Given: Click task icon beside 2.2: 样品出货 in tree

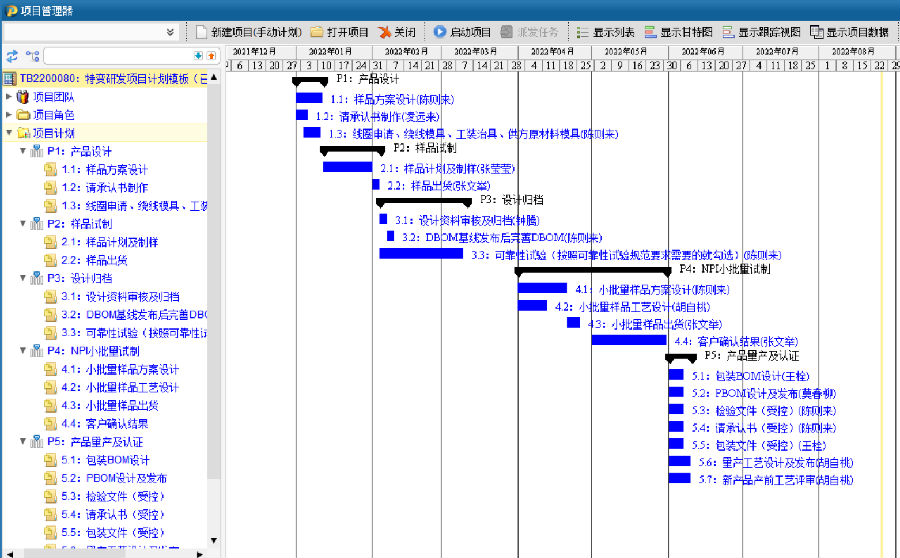Looking at the screenshot, I should 51,260.
